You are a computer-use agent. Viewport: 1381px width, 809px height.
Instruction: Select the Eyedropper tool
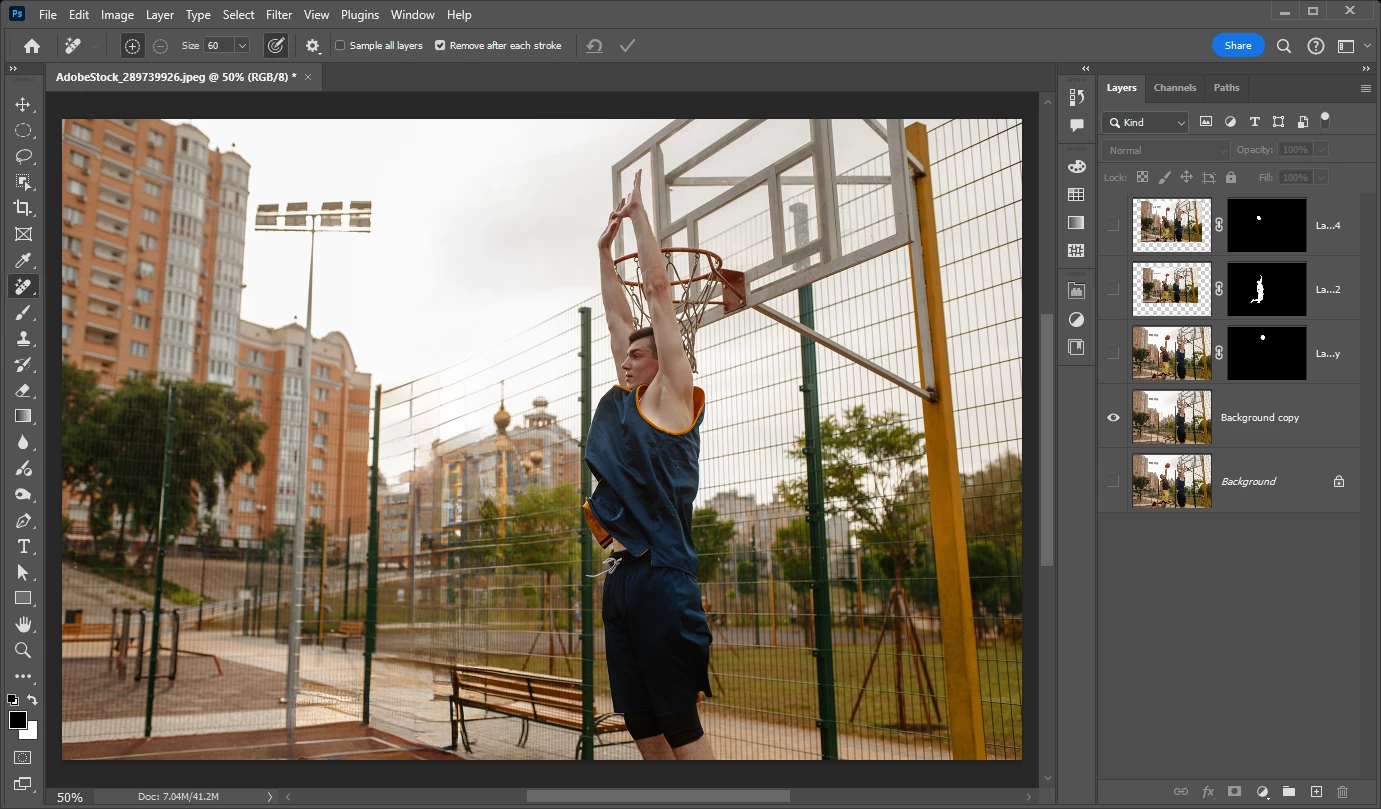(22, 261)
